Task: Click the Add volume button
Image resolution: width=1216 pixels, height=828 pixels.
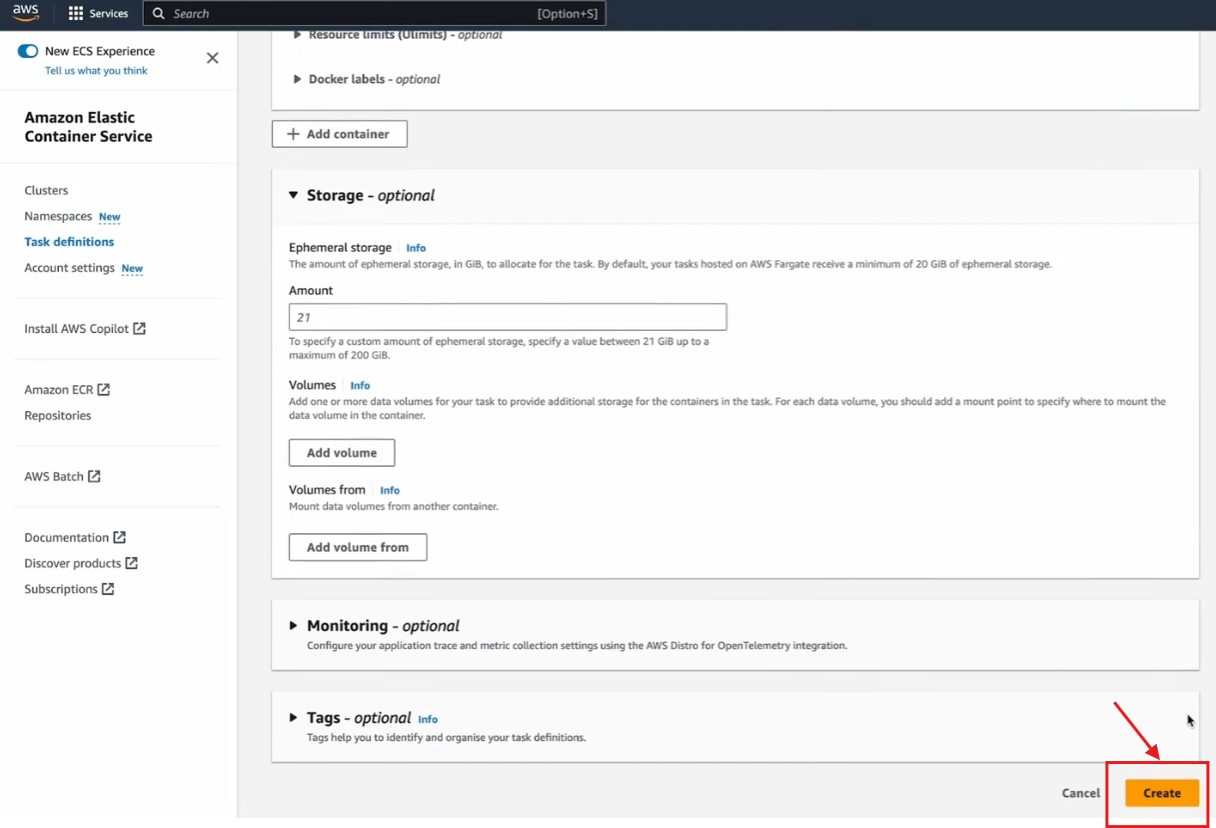Action: [341, 453]
